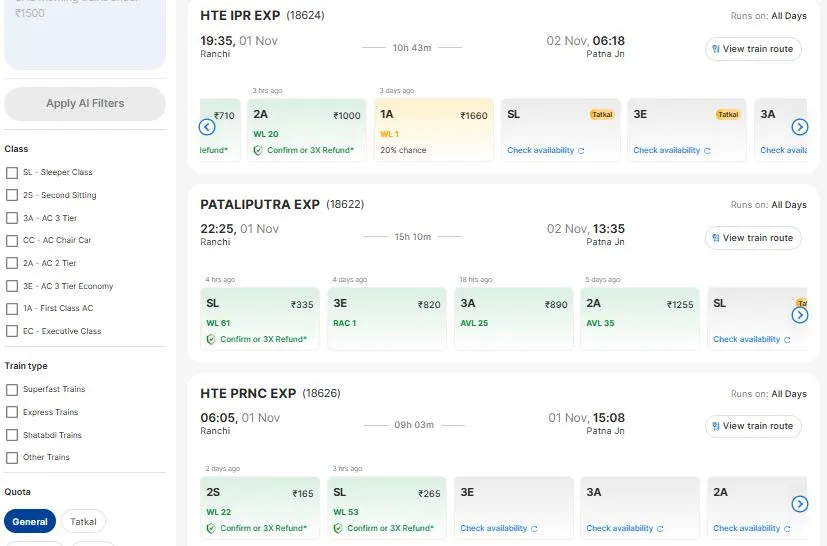Screen dimensions: 827x546
Task: Refresh SL Tatkal availability for HTE IPR EXP
Action: coord(581,151)
